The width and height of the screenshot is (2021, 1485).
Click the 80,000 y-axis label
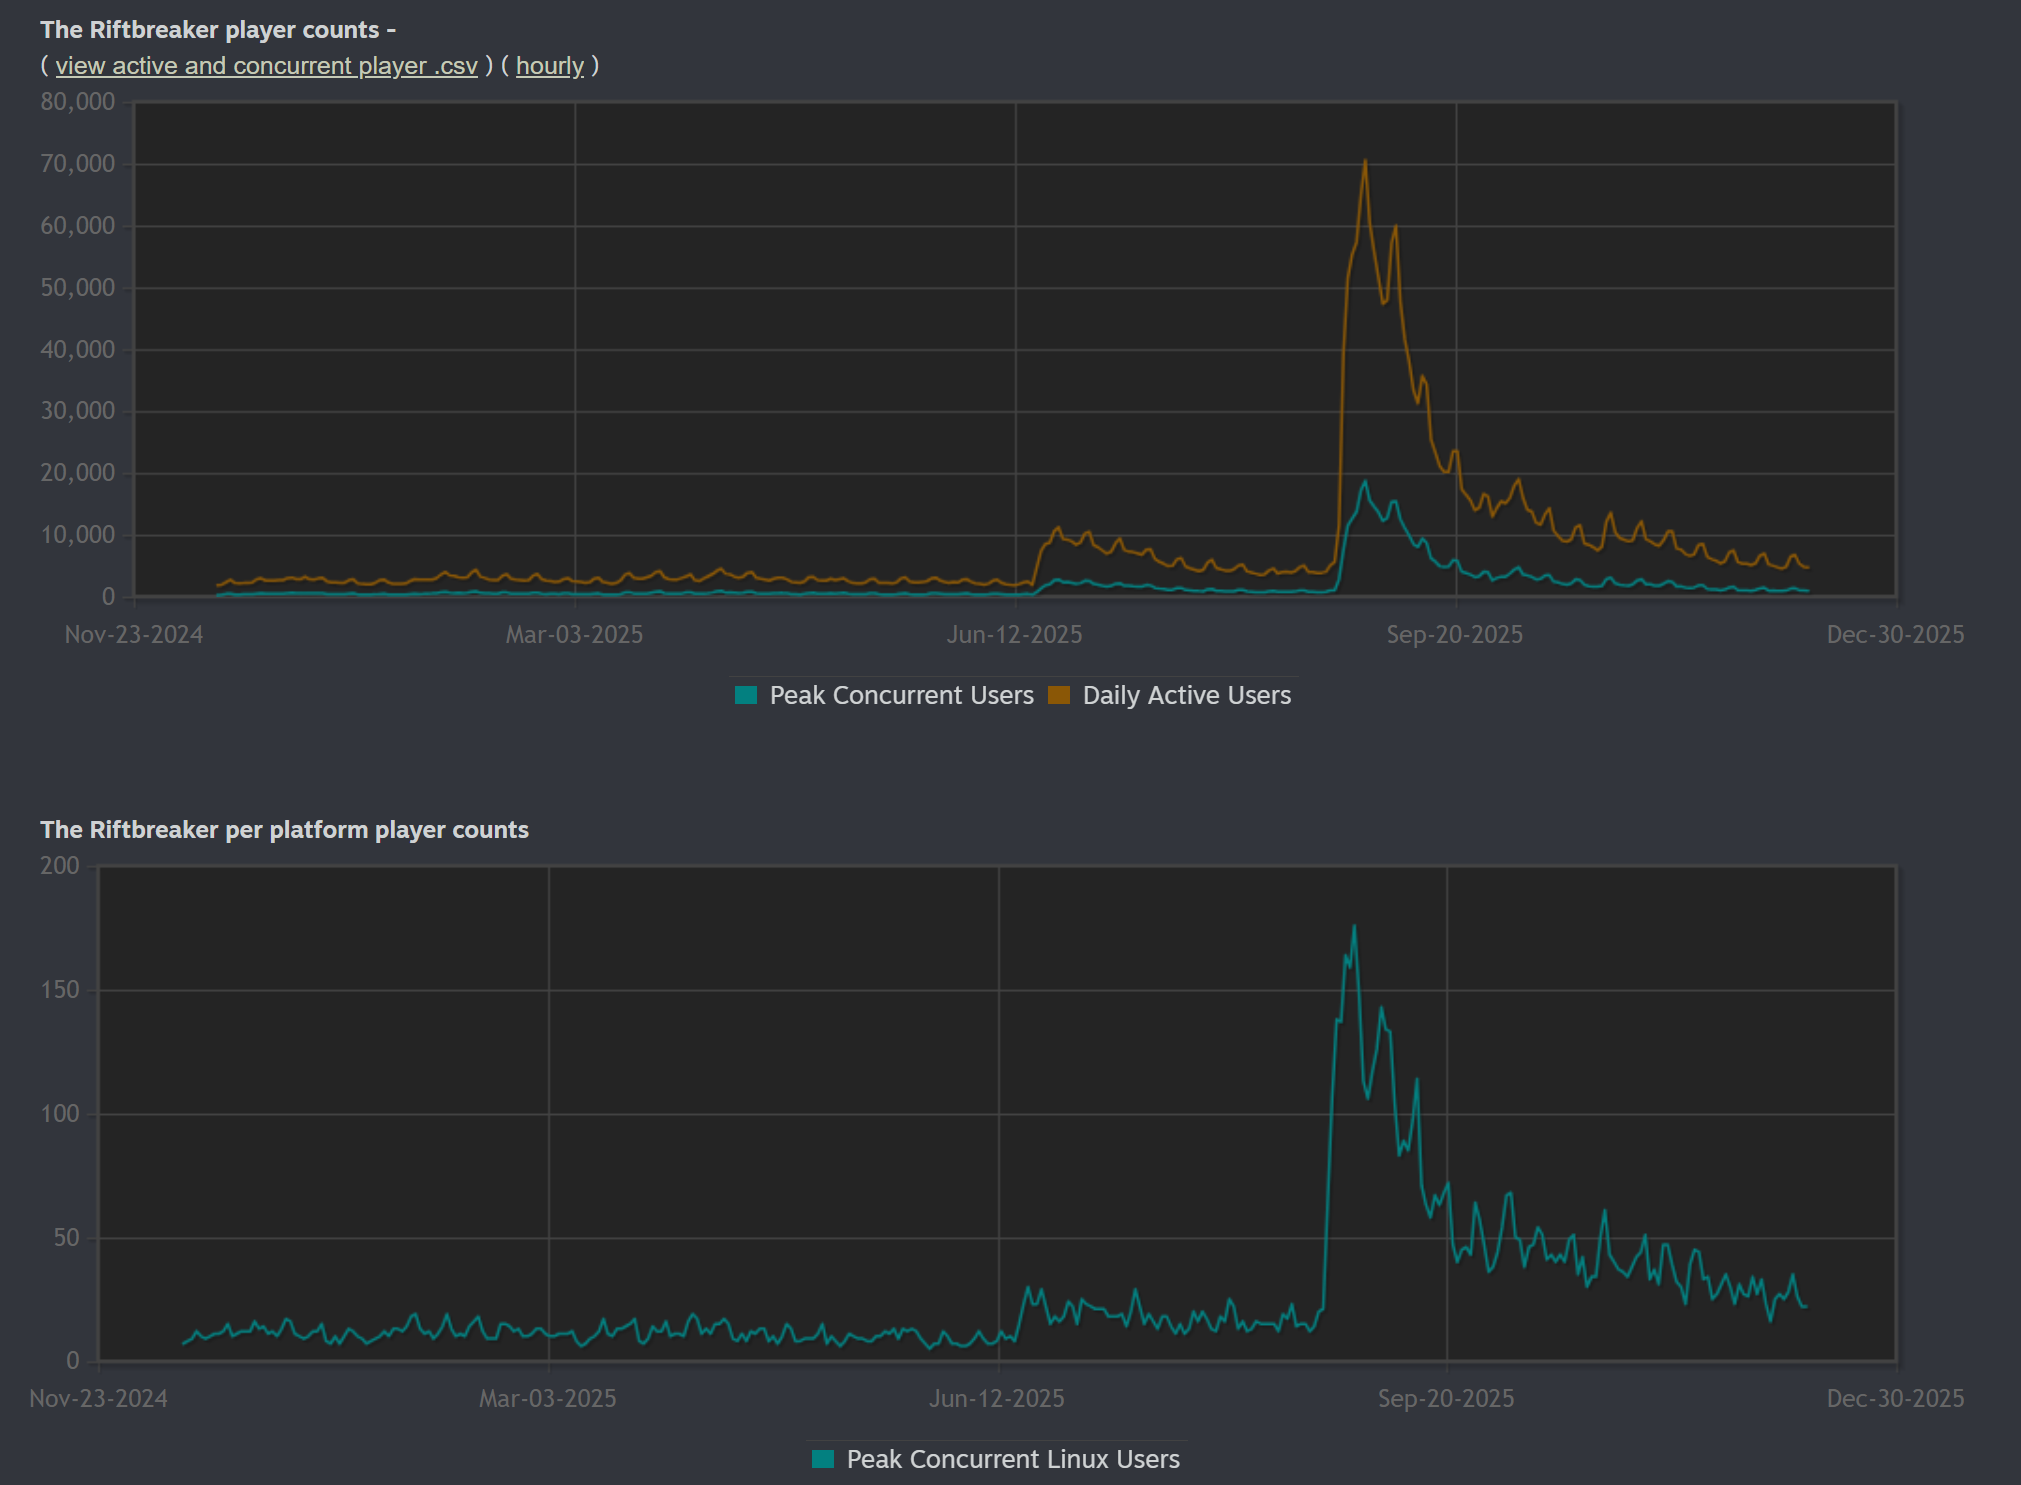point(77,102)
